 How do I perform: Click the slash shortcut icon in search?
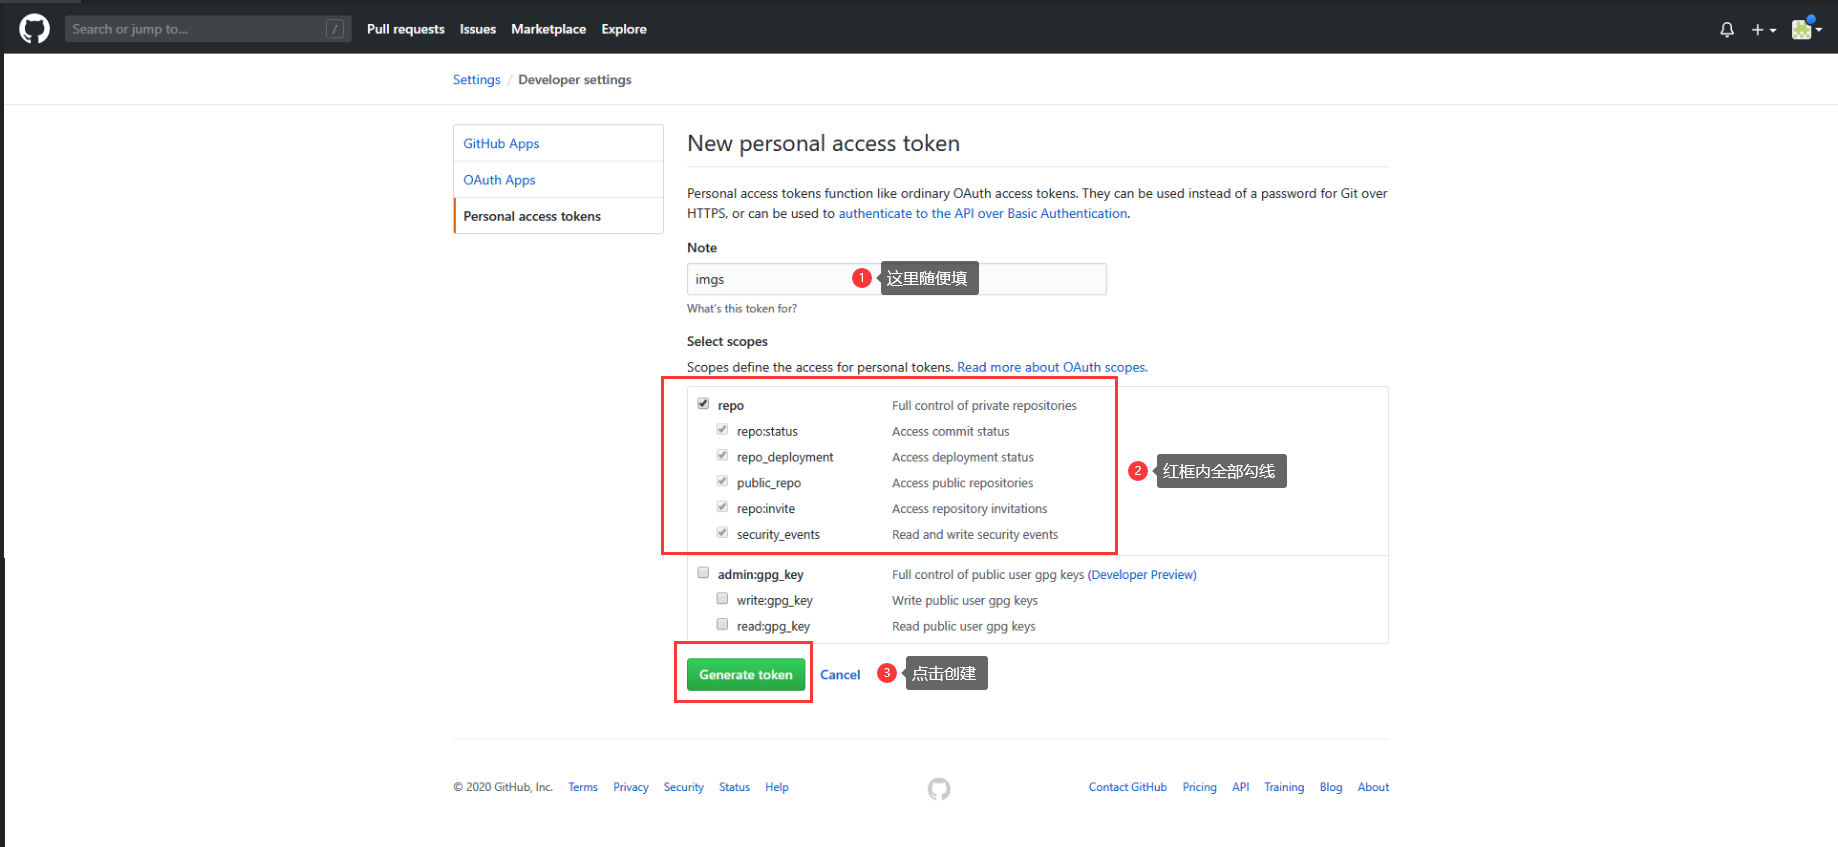coord(335,29)
